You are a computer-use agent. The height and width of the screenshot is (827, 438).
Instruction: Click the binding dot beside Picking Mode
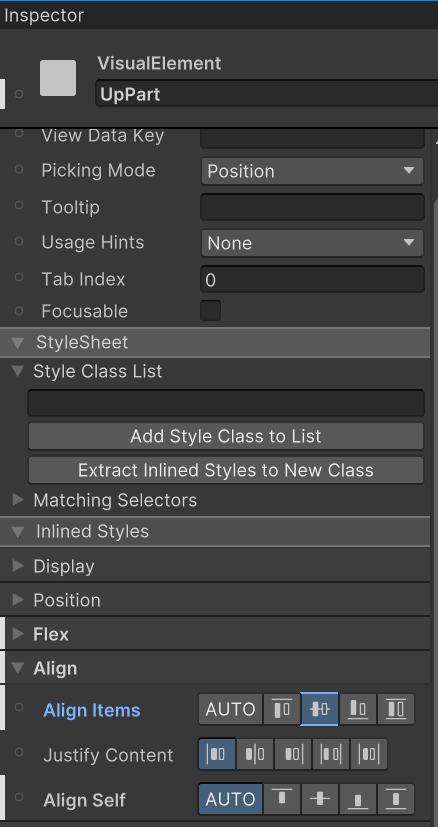tap(19, 169)
